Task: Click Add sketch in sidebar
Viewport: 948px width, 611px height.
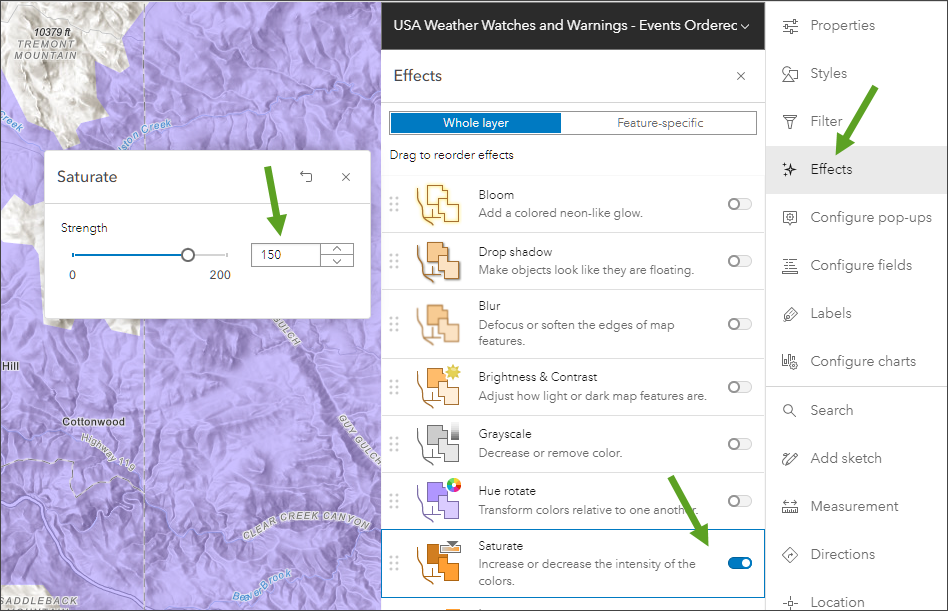Action: point(845,459)
